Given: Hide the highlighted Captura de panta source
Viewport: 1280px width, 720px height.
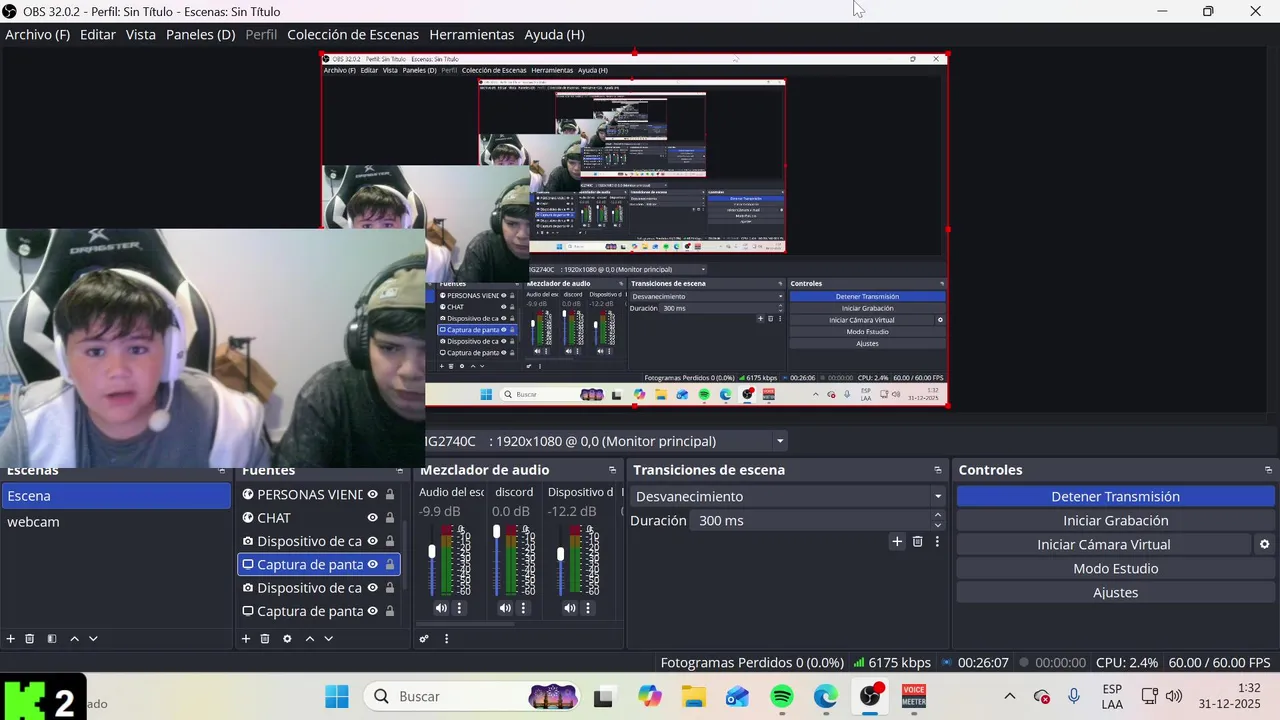Looking at the screenshot, I should tap(372, 565).
